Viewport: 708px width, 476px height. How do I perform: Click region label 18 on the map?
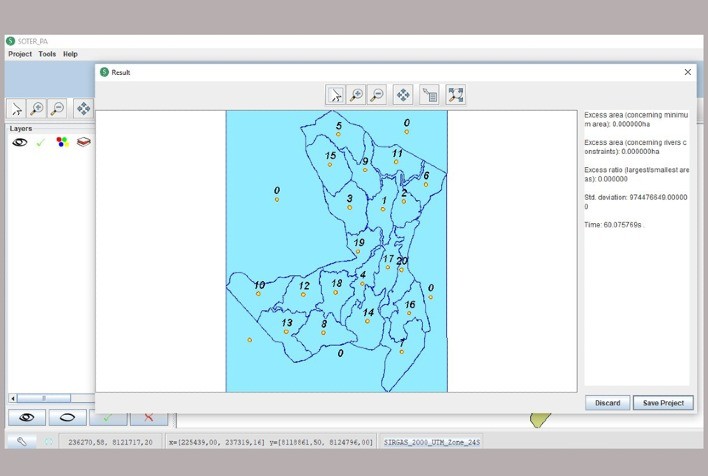coord(336,283)
